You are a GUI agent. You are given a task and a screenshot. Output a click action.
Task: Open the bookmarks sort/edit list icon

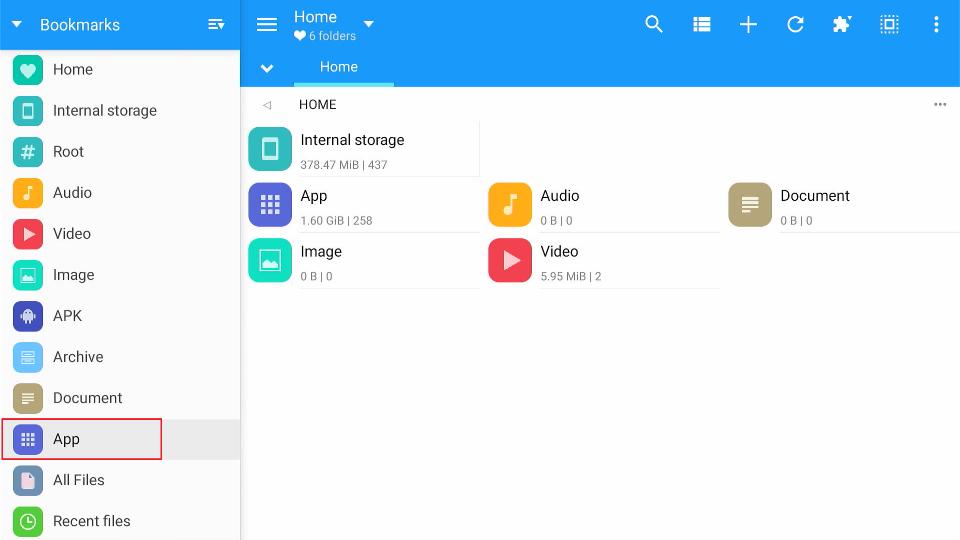click(x=216, y=24)
